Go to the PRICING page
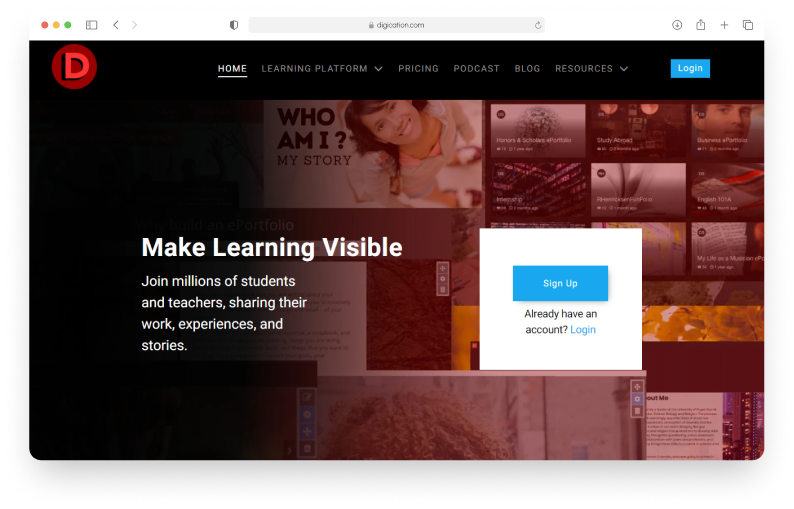The height and width of the screenshot is (509, 794). (418, 68)
